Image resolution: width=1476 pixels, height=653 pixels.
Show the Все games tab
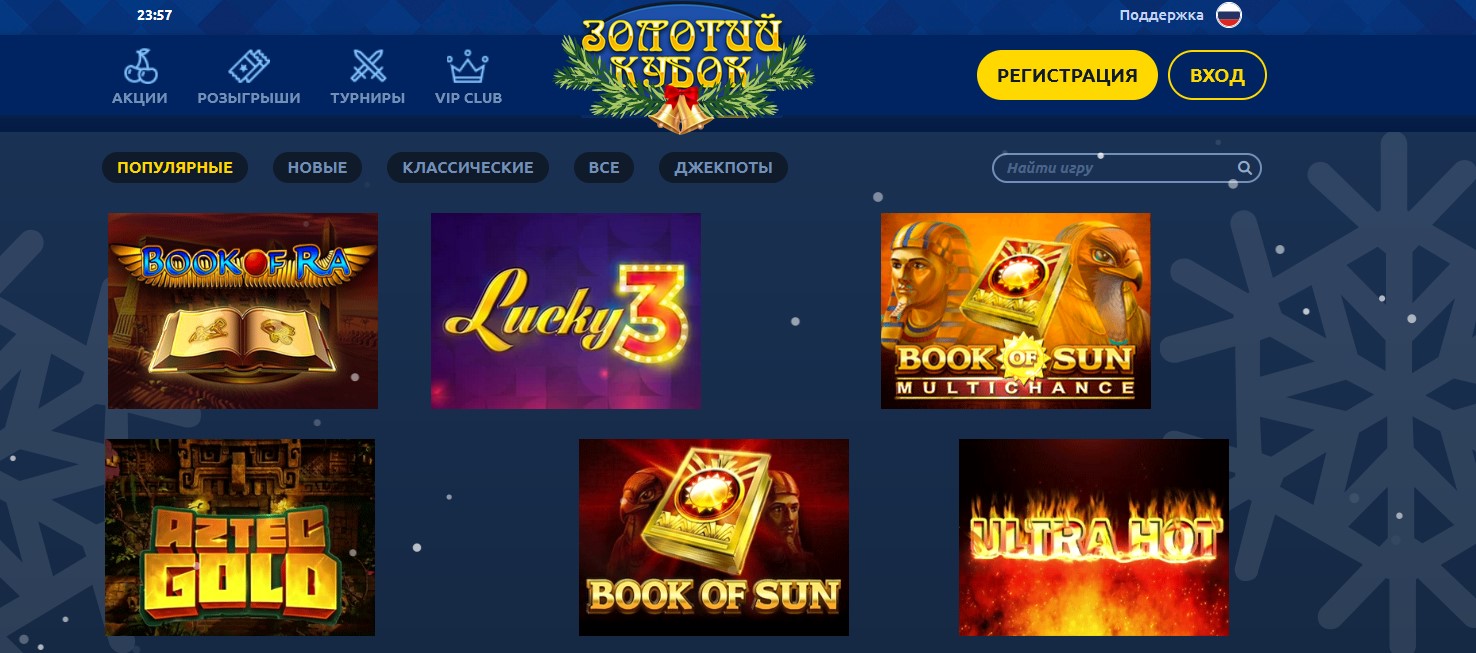point(604,168)
